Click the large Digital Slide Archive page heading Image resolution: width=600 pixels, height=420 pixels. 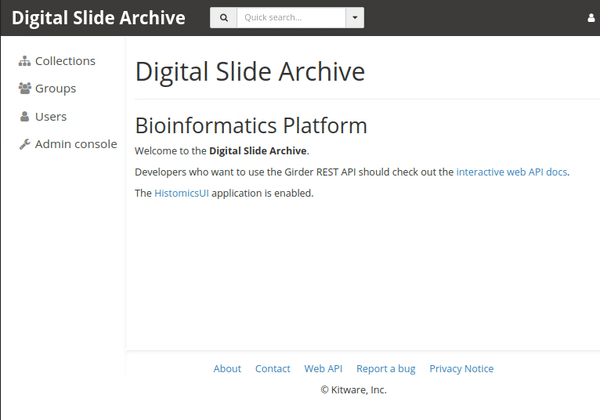250,72
